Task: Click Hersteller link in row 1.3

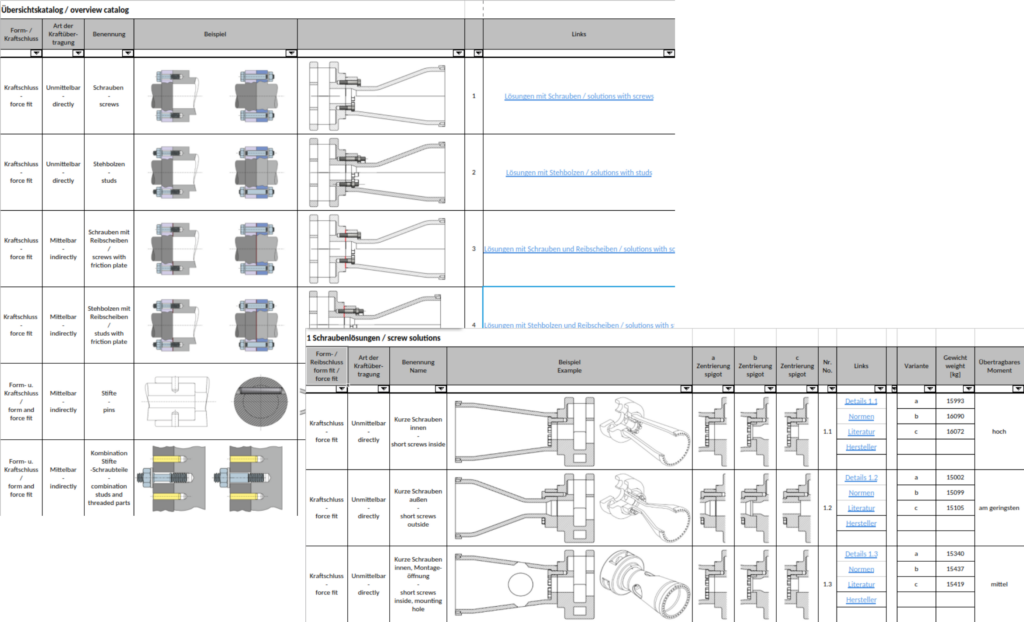Action: (x=861, y=600)
